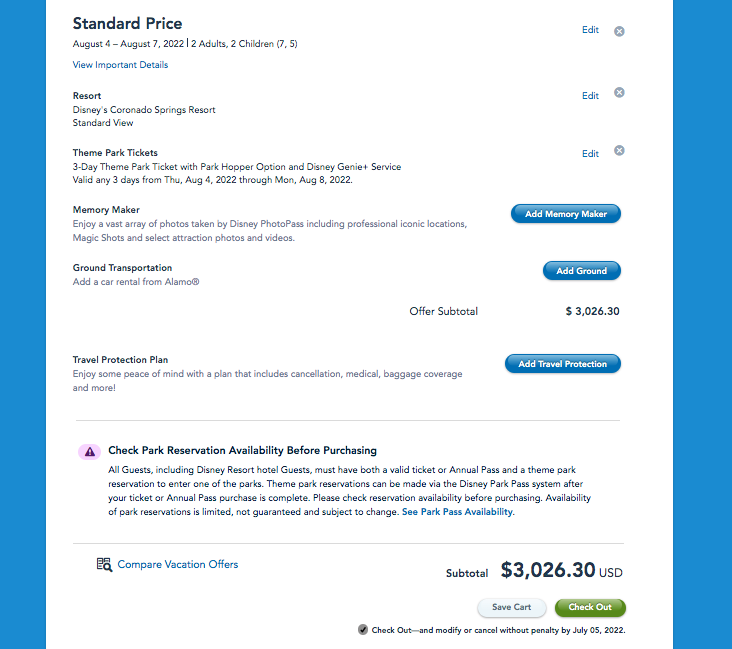The height and width of the screenshot is (649, 732).
Task: Click the purple warning triangle icon
Action: tap(89, 451)
